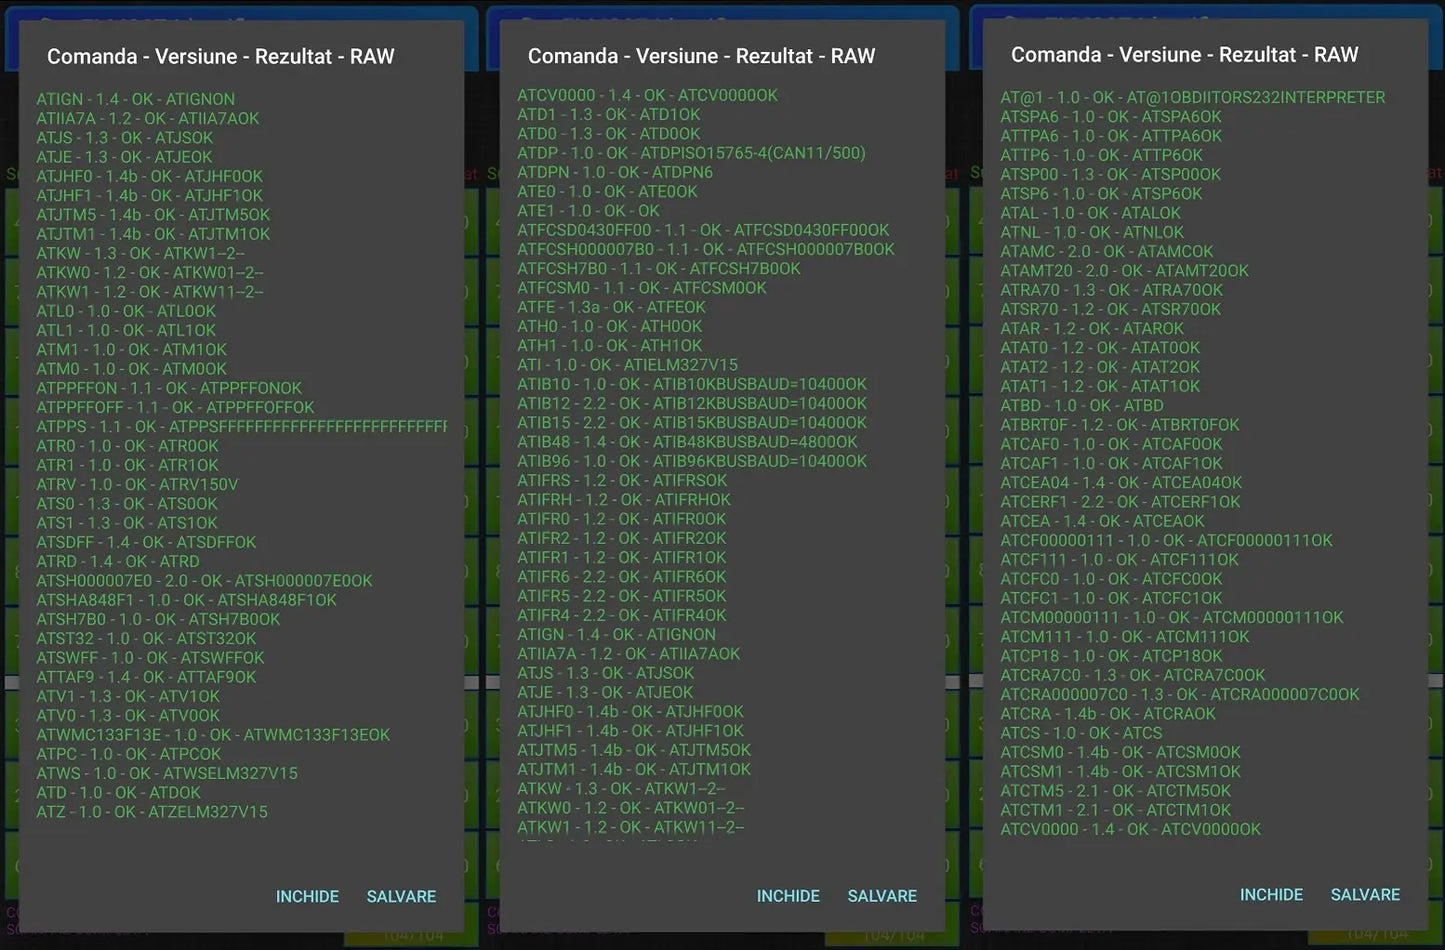The height and width of the screenshot is (950, 1445).
Task: Select the ATSDFF - 1.4 - OK row
Action: click(x=146, y=542)
